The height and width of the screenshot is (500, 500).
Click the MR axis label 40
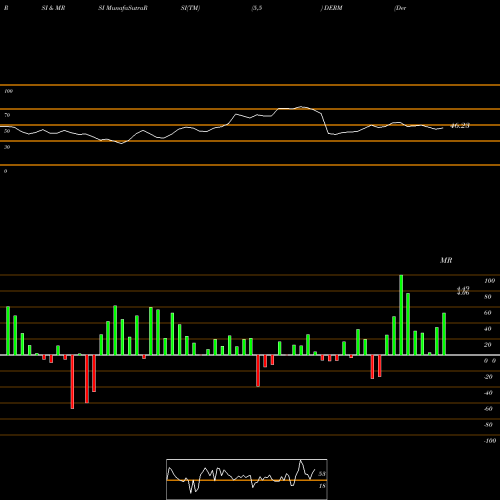point(488,329)
